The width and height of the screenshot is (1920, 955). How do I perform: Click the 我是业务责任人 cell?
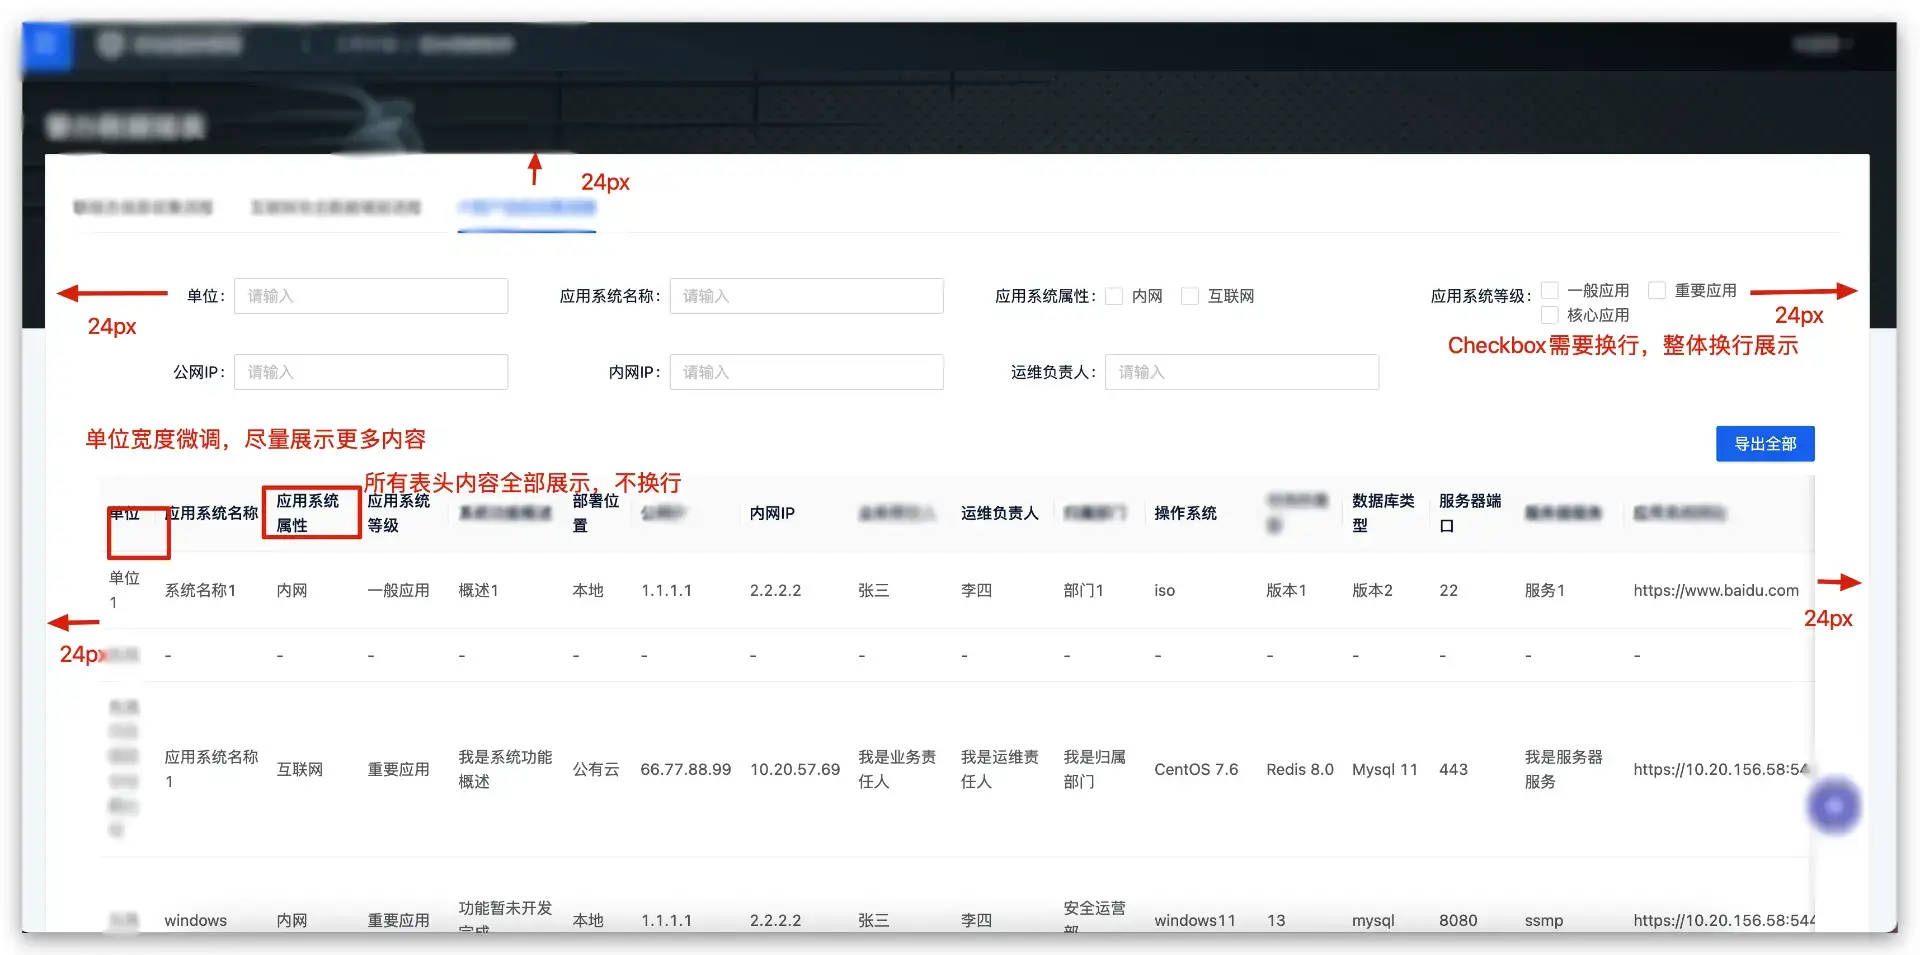[897, 769]
